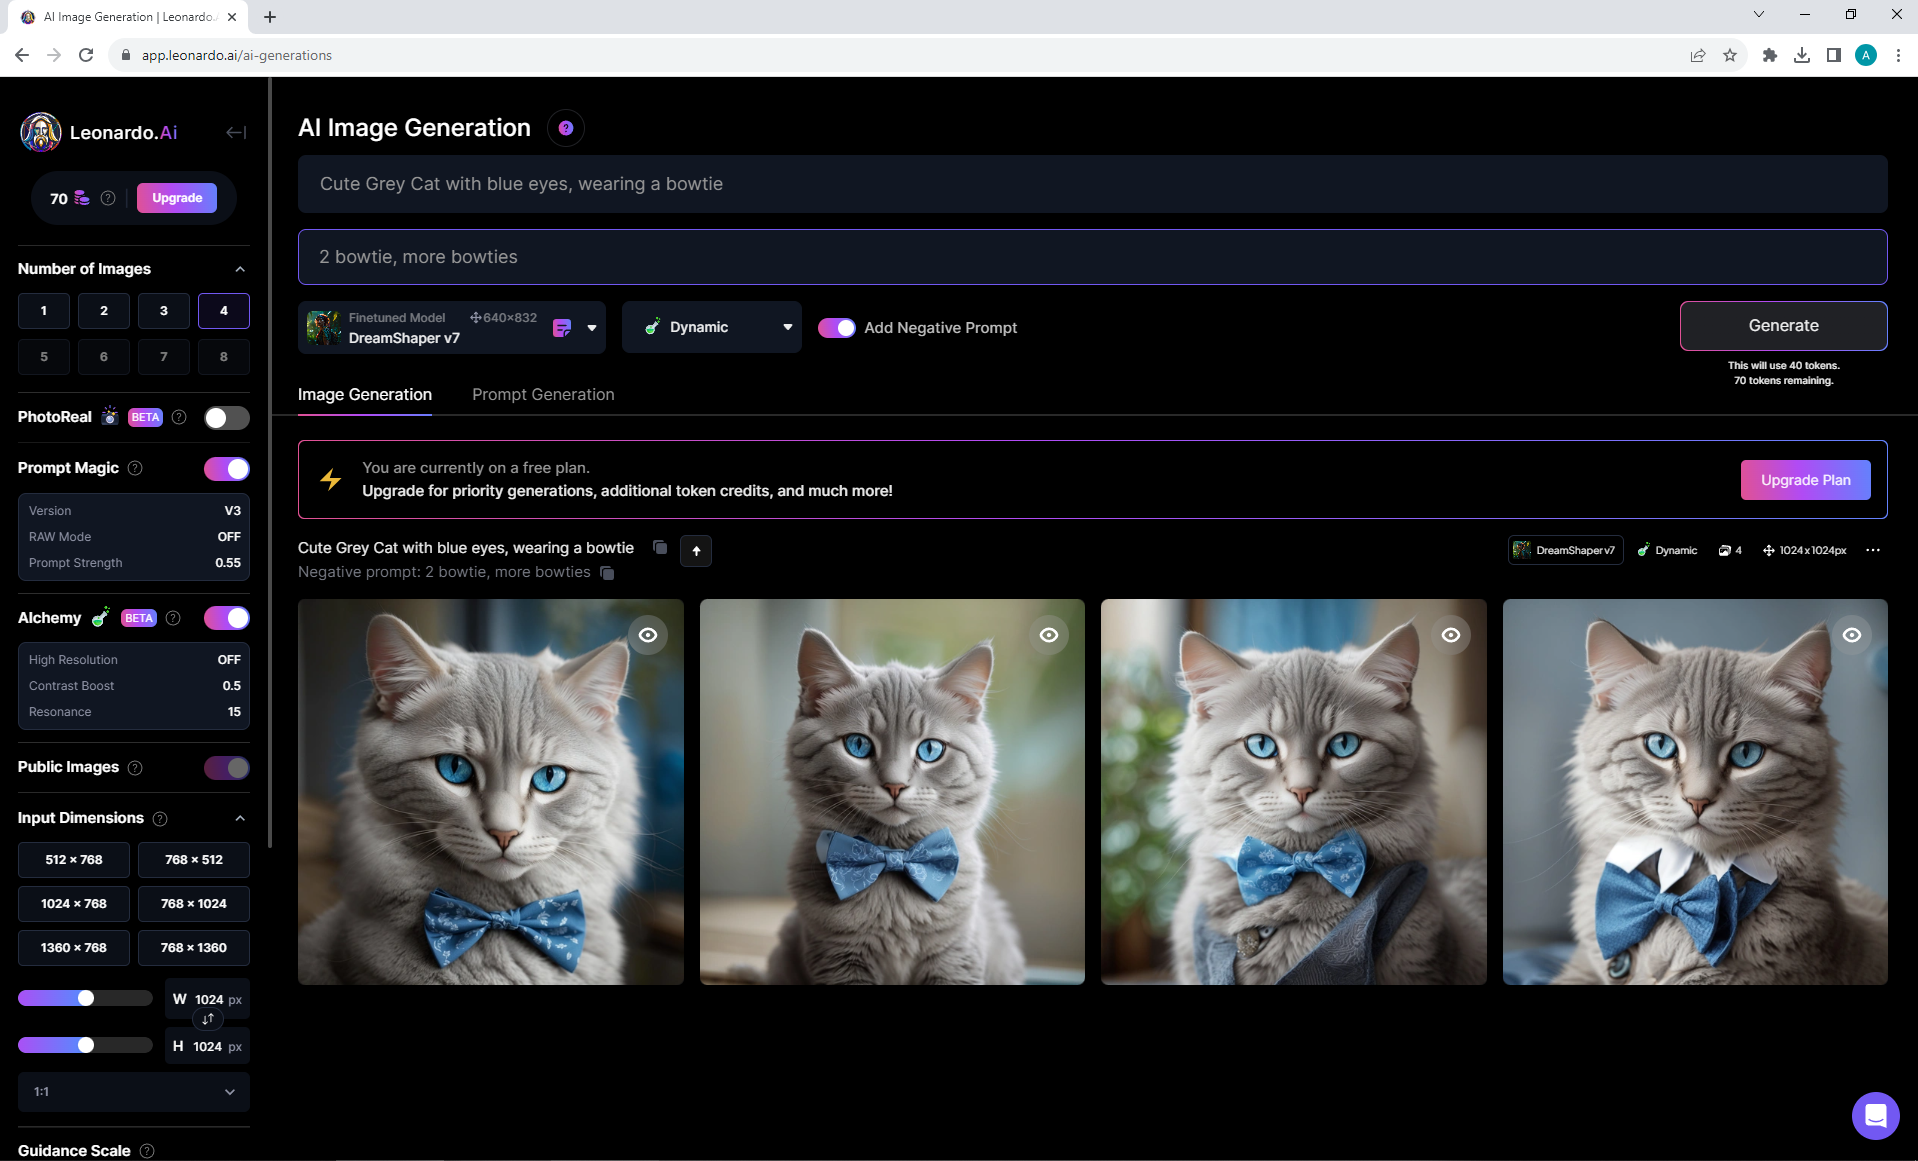This screenshot has width=1918, height=1161.
Task: Click the DreamShaper v7 tag on generation row
Action: click(1565, 550)
